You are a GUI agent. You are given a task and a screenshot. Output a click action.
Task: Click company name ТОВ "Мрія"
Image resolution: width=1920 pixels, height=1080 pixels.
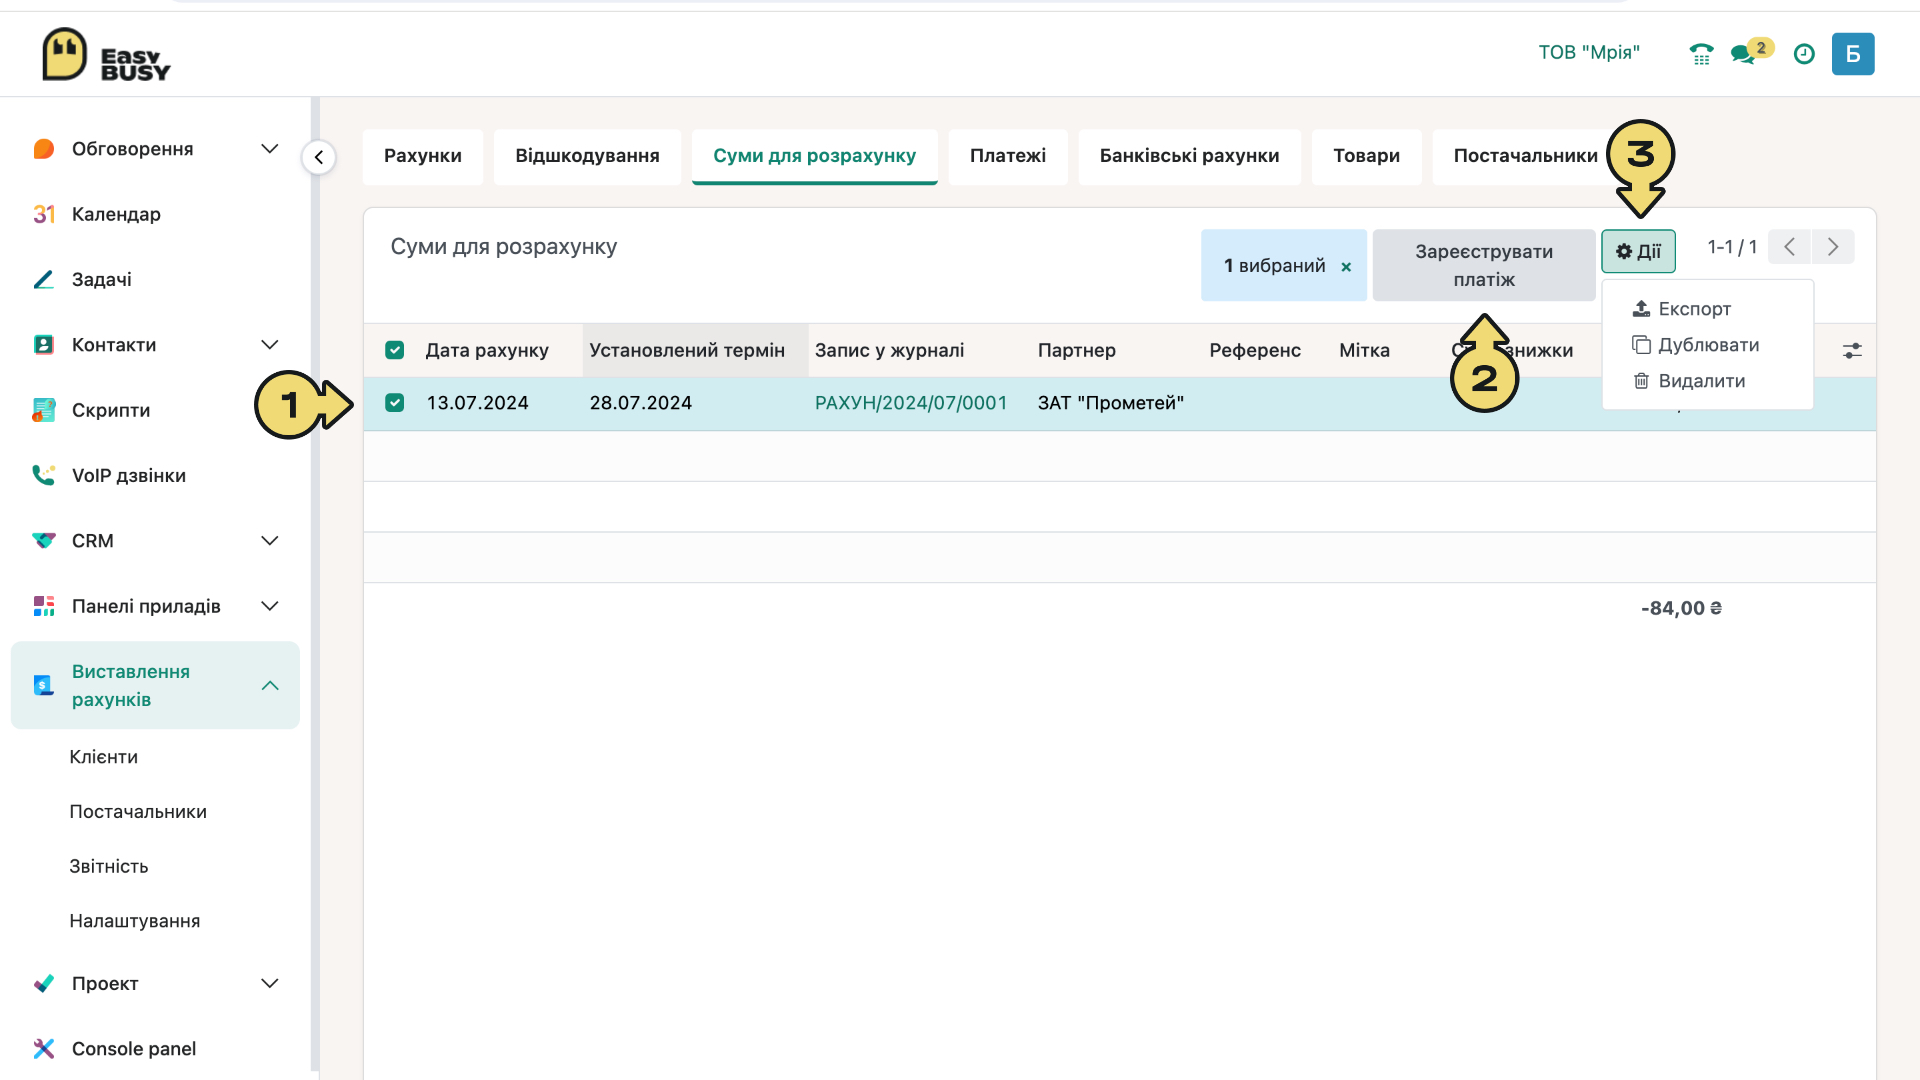tap(1589, 53)
